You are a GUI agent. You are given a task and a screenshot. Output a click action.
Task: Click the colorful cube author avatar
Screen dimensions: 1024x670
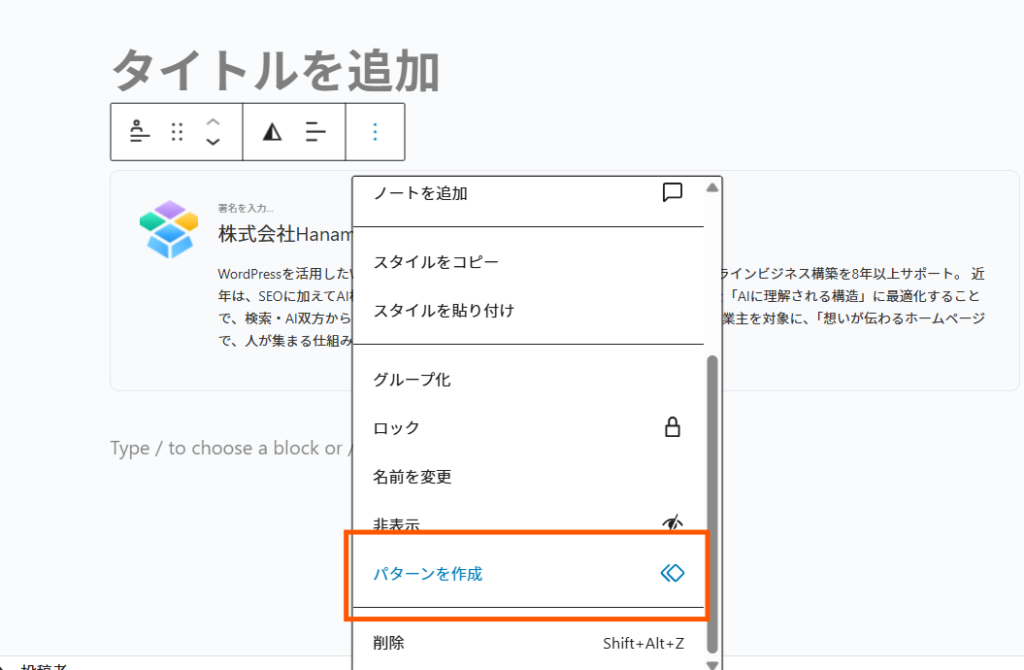click(x=168, y=228)
